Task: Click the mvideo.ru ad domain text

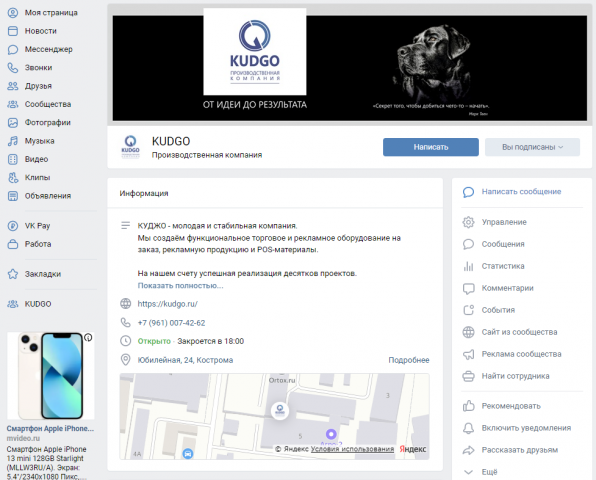Action: [23, 438]
